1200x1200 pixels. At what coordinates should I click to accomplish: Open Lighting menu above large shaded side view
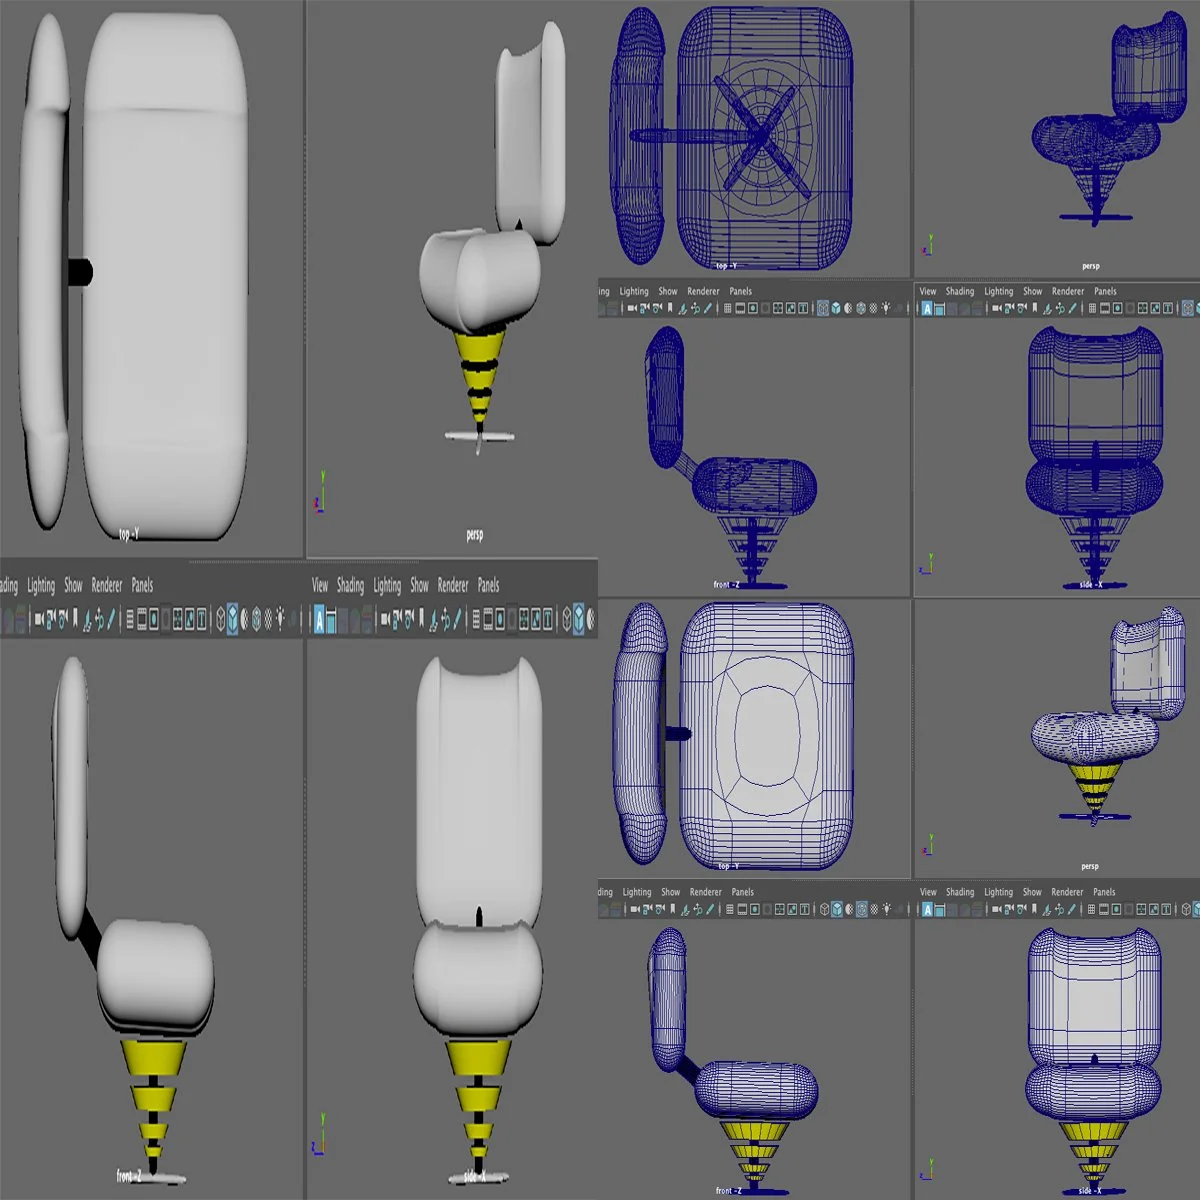click(387, 585)
